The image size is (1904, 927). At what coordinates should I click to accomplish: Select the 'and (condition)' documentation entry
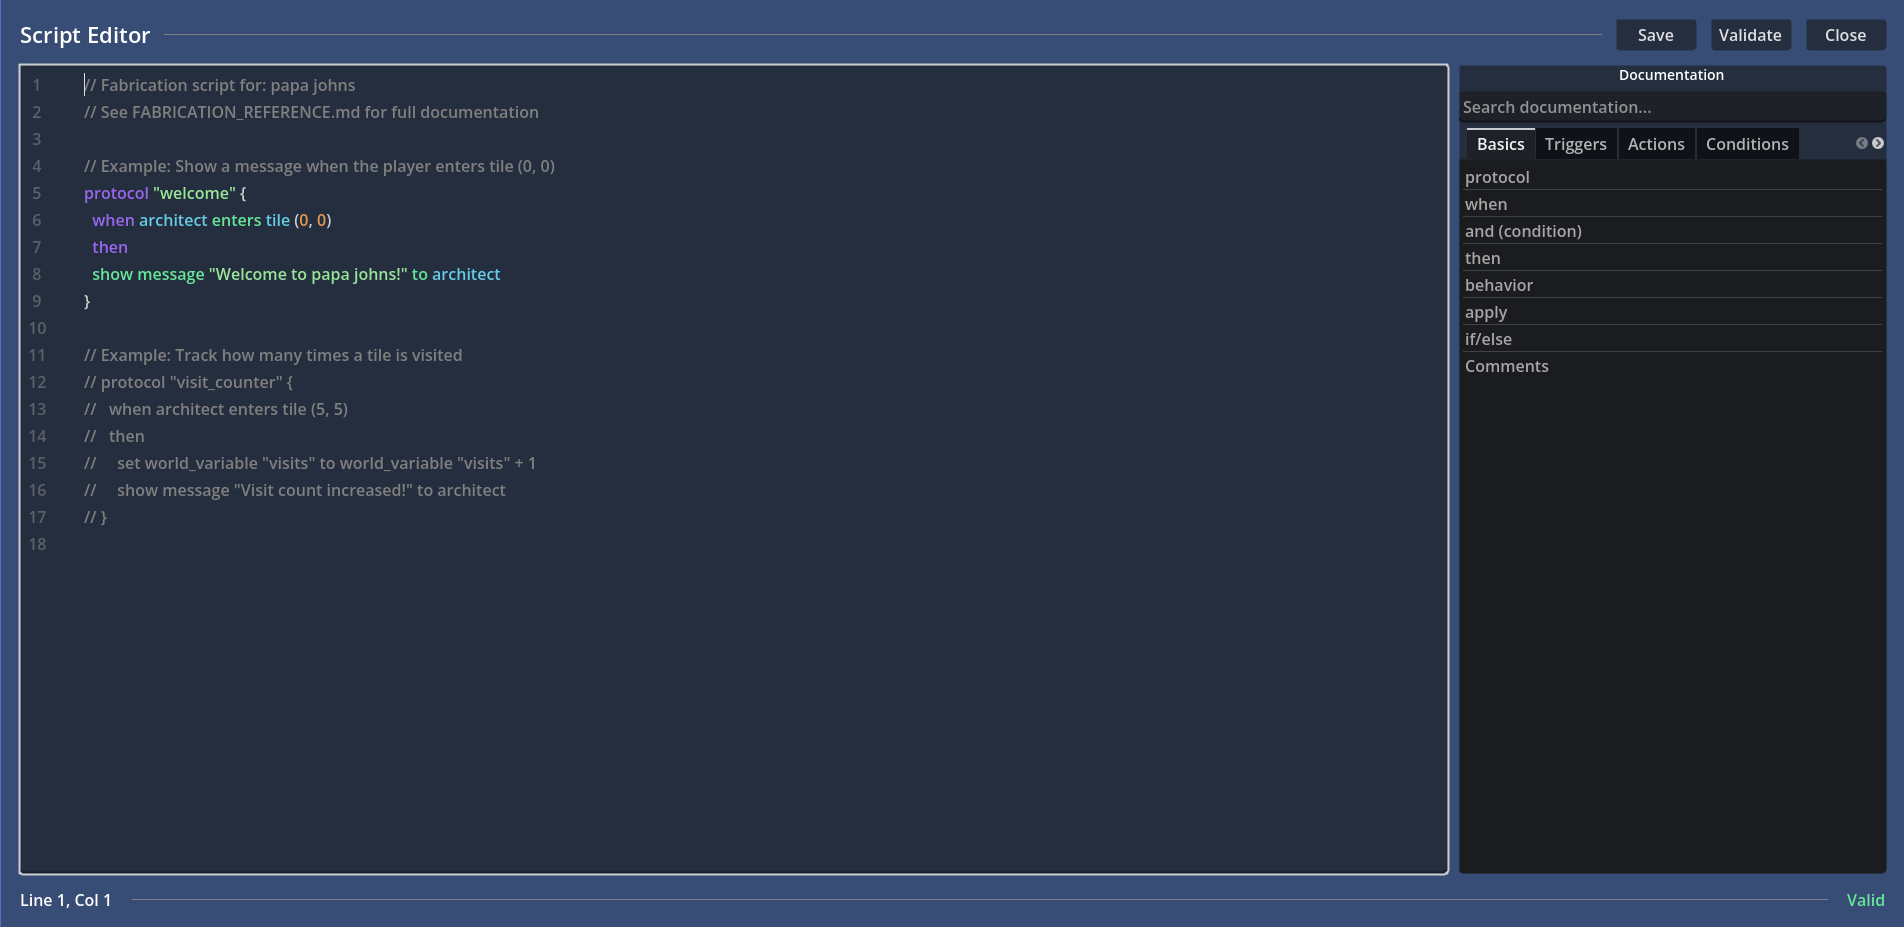coord(1523,231)
